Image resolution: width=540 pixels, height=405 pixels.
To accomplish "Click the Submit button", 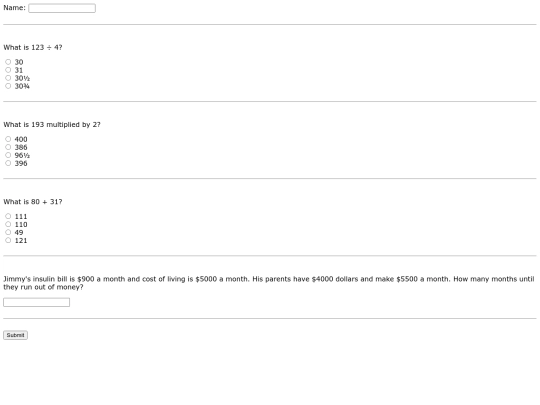I will (15, 335).
